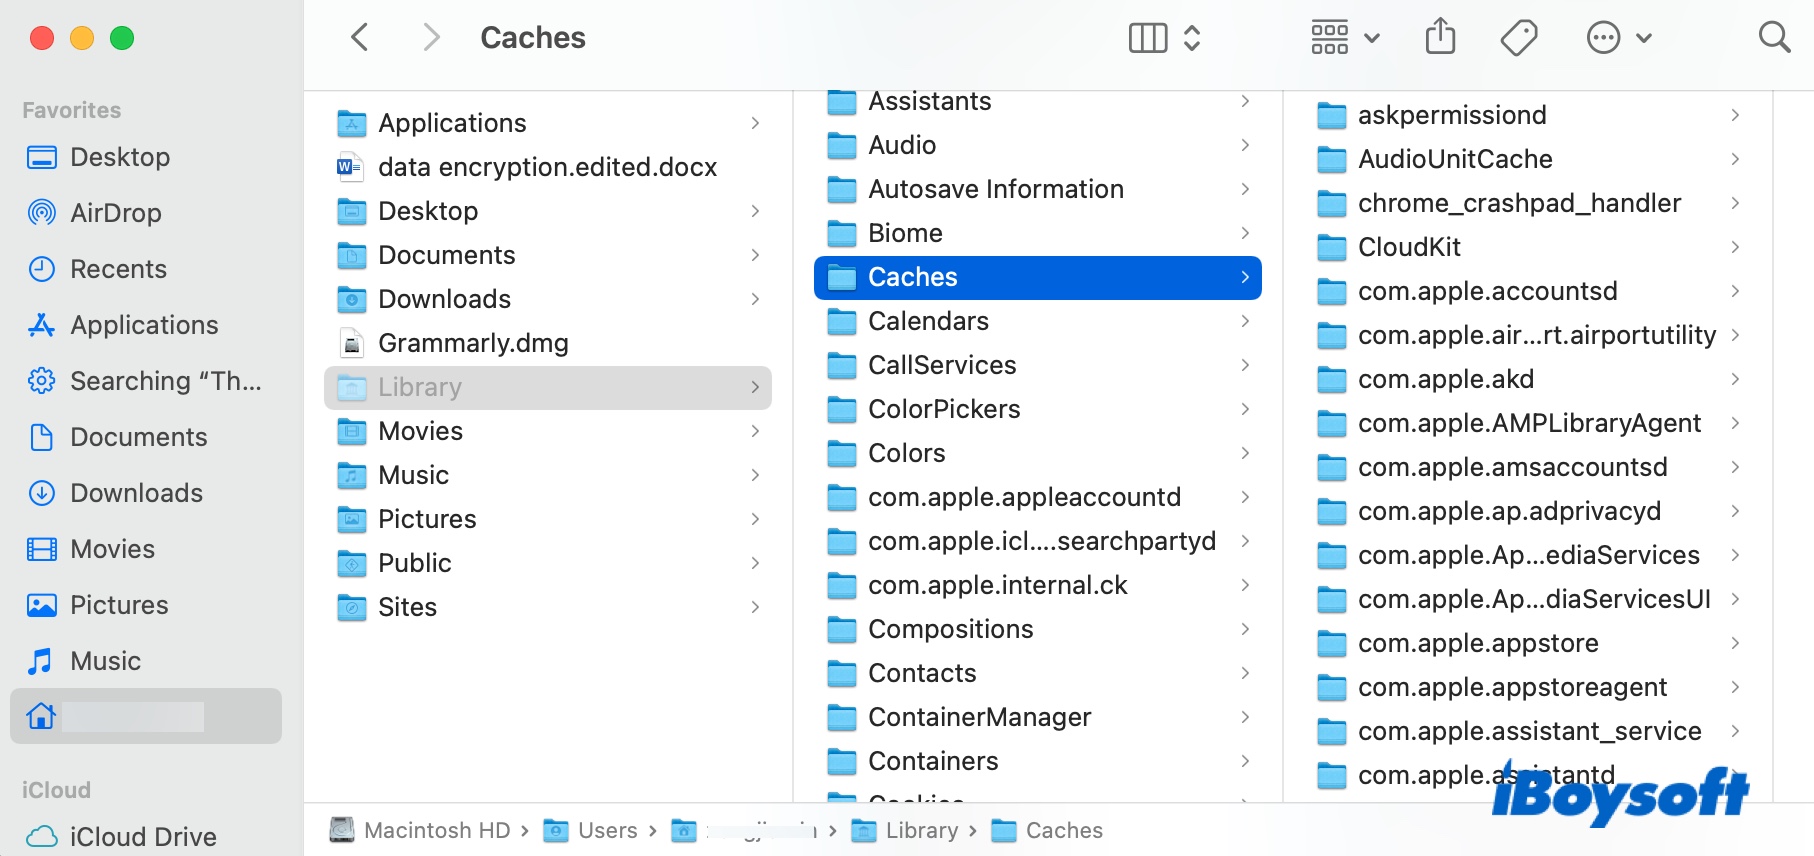Viewport: 1814px width, 856px height.
Task: Switch view using the column view icon
Action: (1148, 38)
